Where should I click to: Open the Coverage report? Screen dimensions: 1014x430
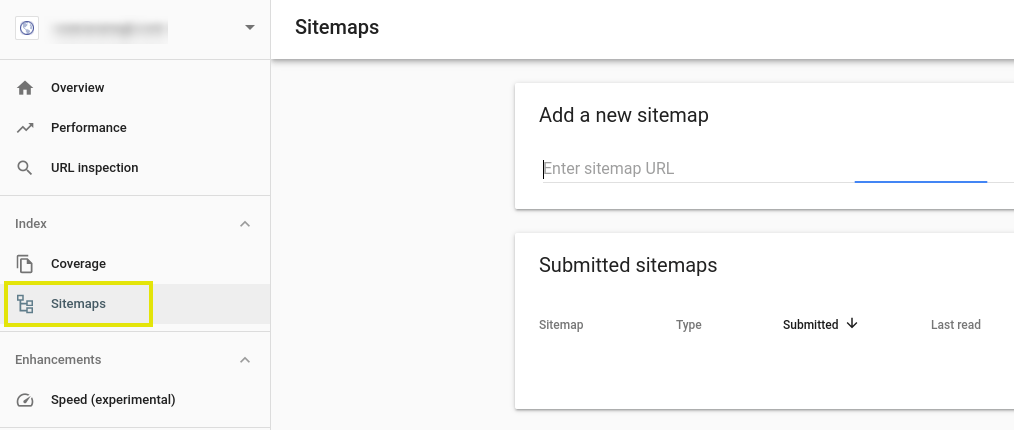[x=78, y=264]
